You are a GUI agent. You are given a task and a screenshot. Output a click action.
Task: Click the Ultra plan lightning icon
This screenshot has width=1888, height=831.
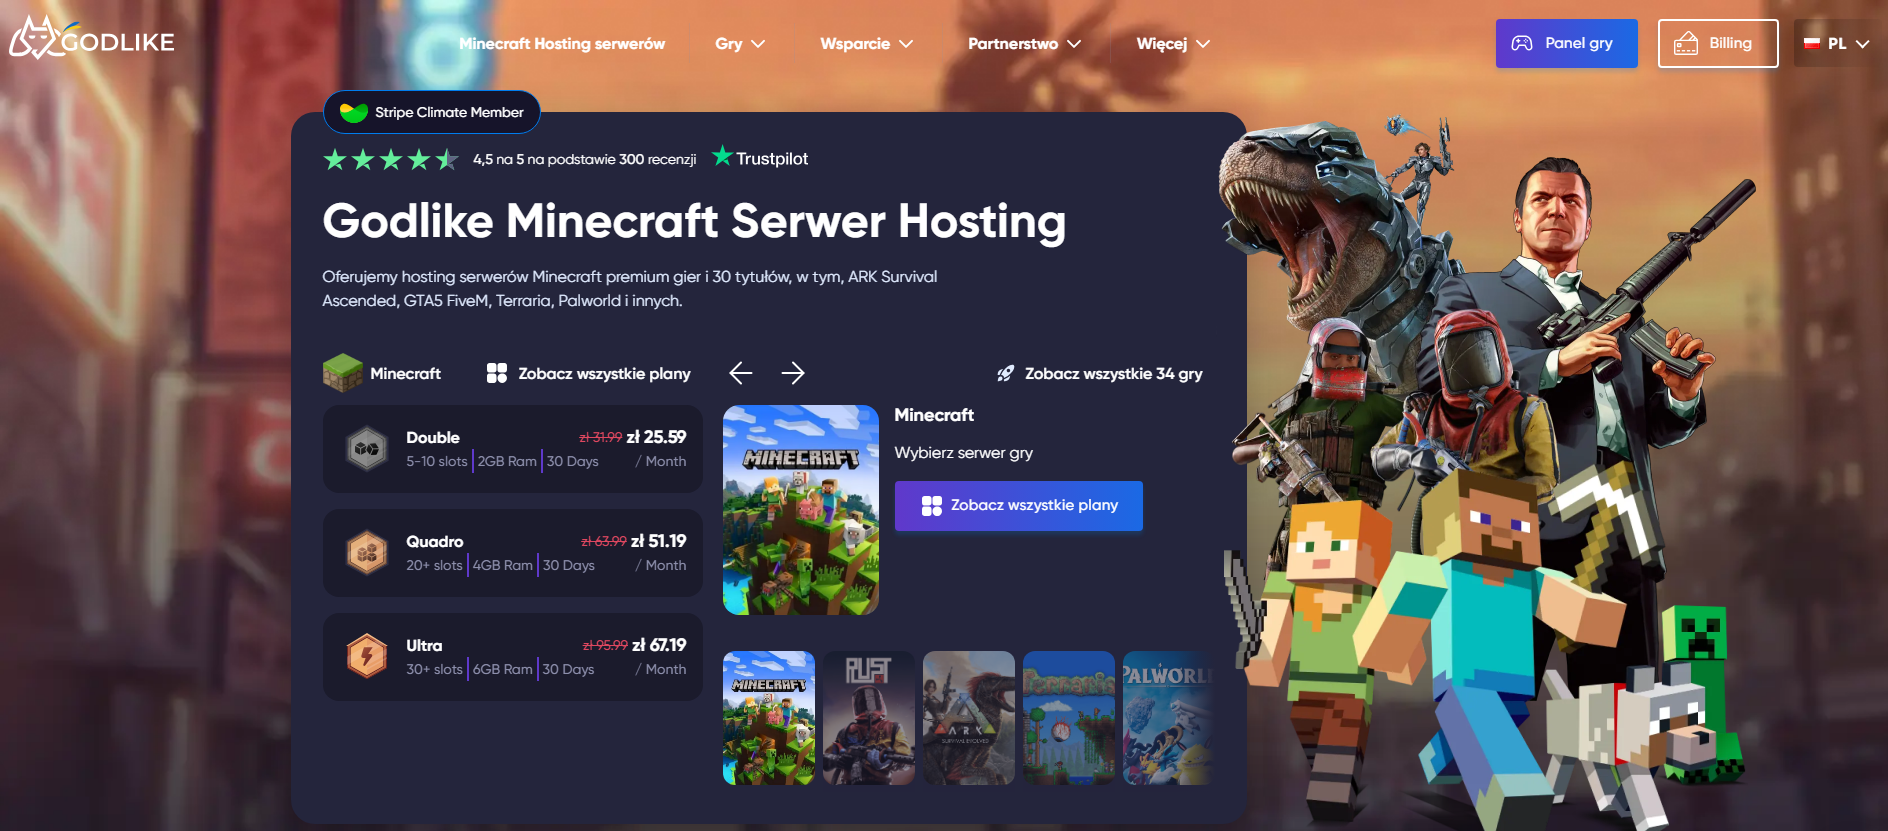367,657
